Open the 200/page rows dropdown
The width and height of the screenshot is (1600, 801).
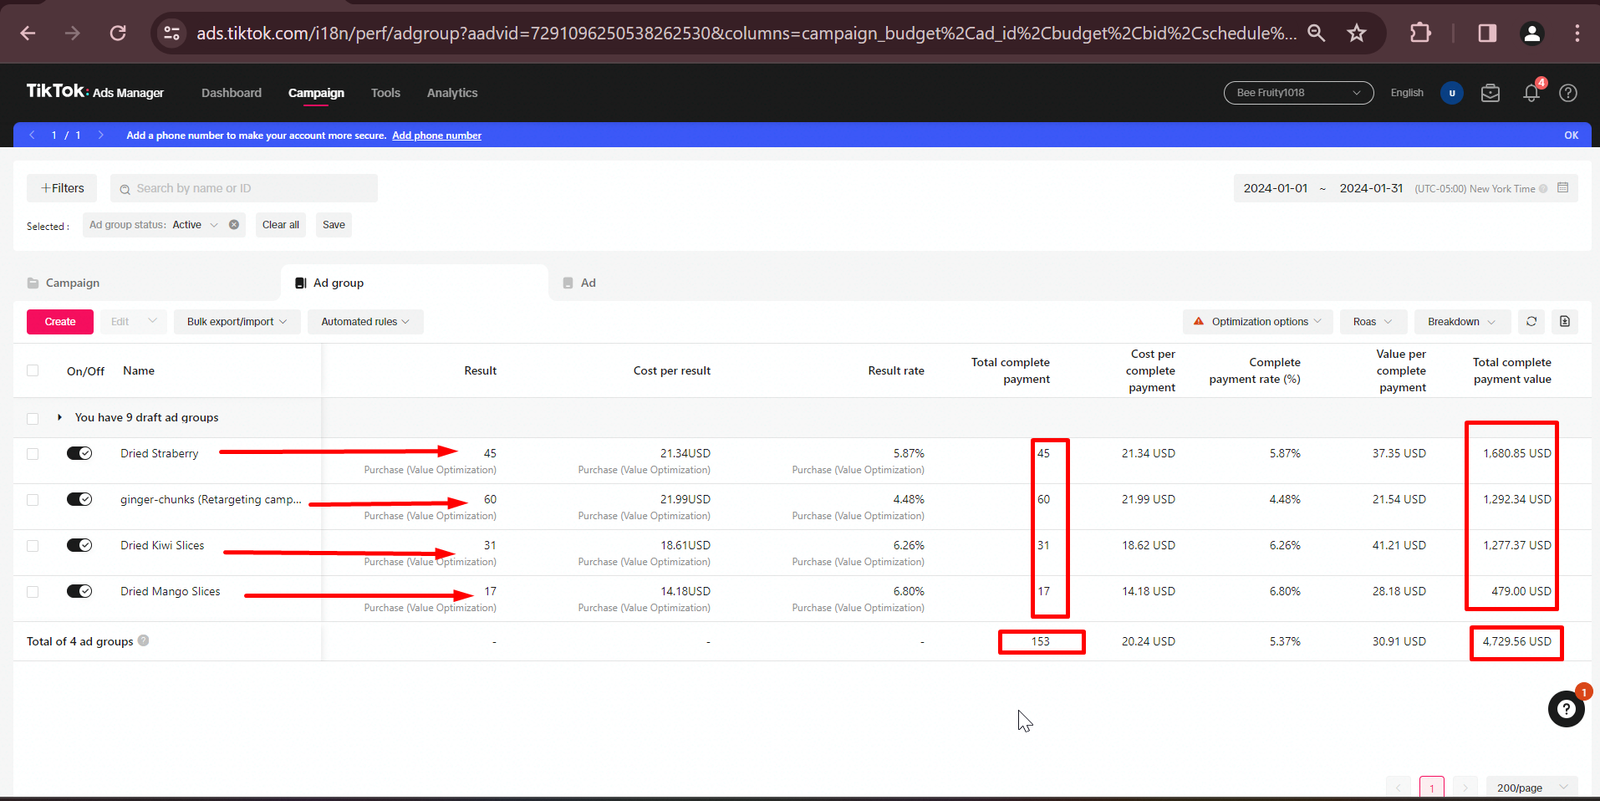[x=1532, y=787]
